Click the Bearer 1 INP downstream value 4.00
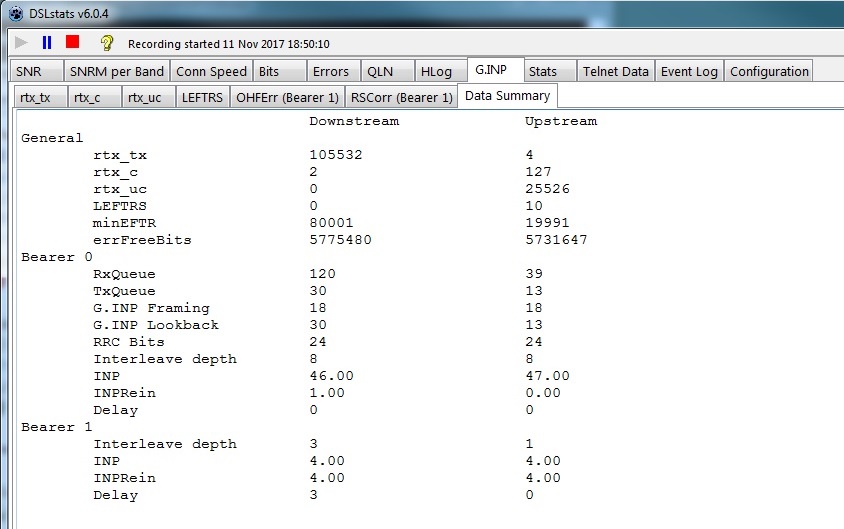844x529 pixels. [327, 461]
